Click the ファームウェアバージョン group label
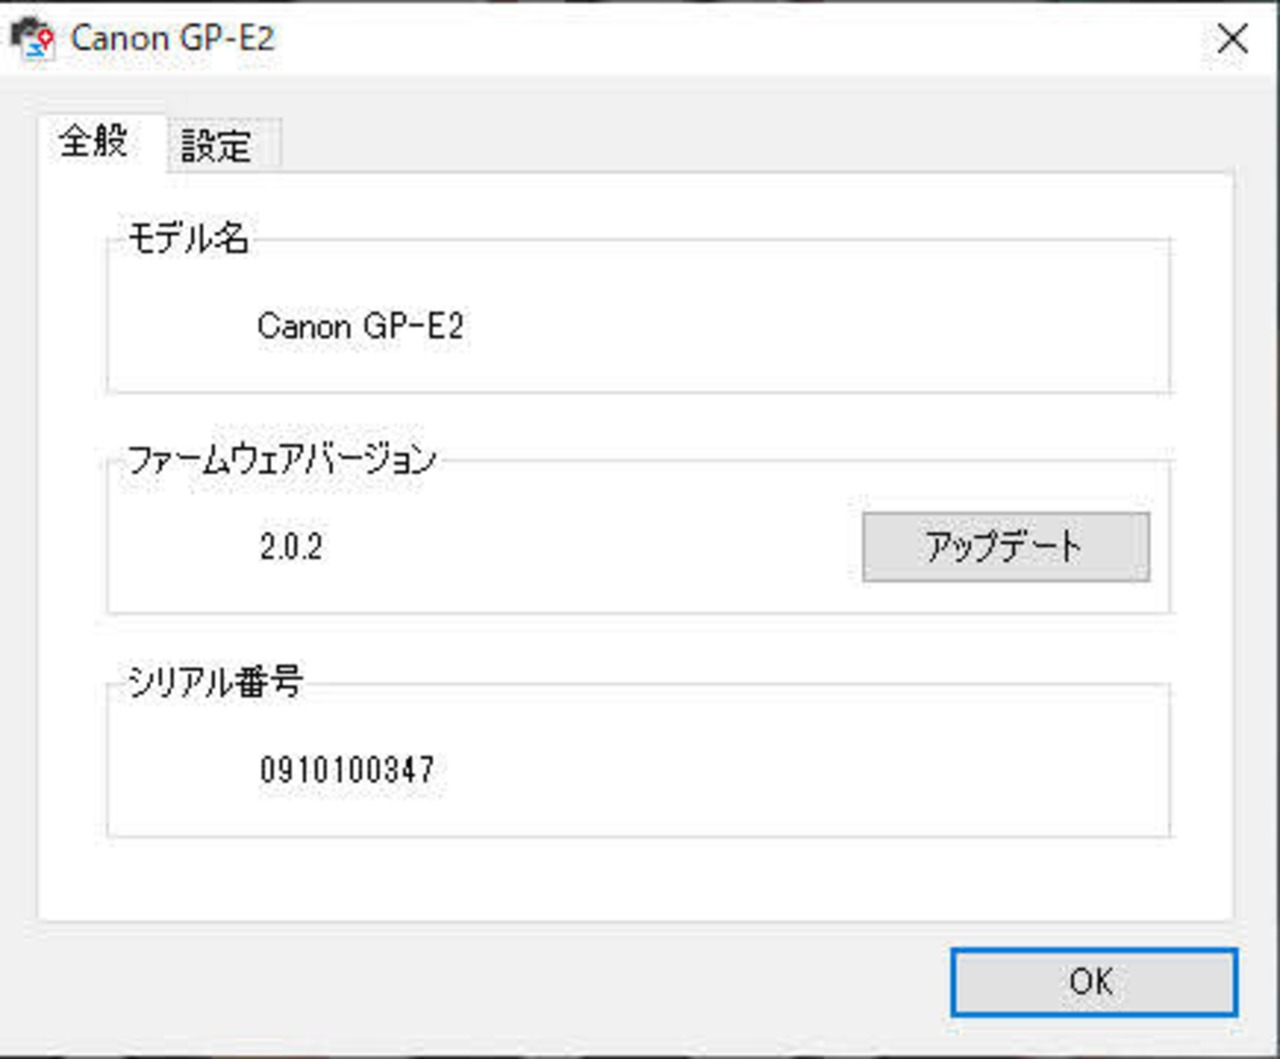Screen dimensions: 1280x1059 pos(282,459)
